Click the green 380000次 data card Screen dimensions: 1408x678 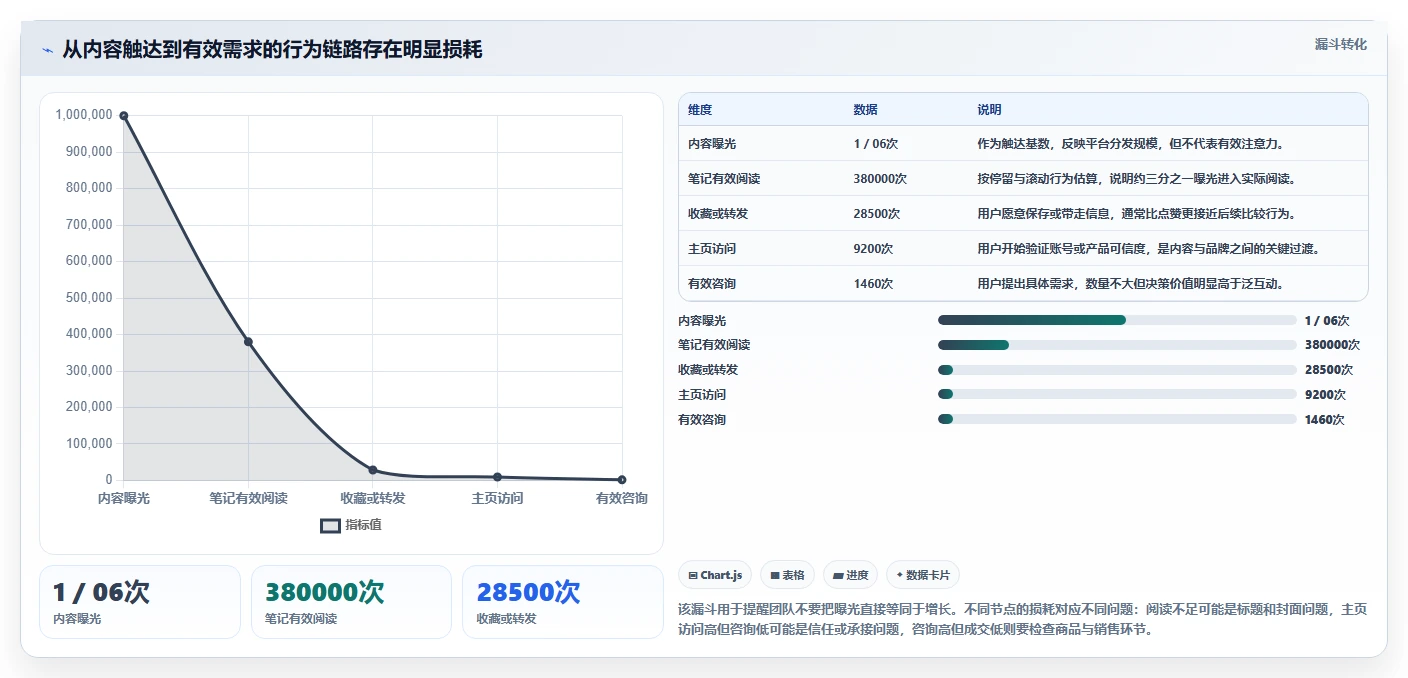tap(352, 602)
